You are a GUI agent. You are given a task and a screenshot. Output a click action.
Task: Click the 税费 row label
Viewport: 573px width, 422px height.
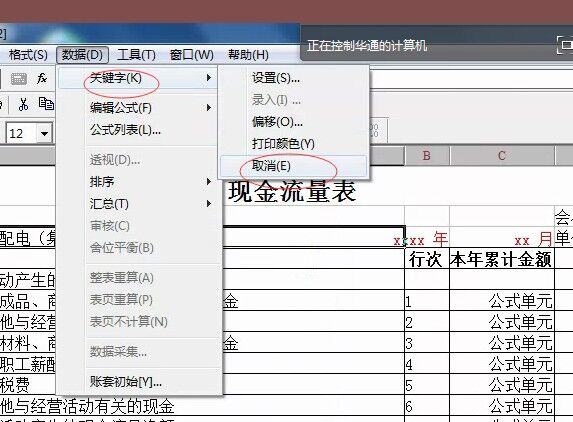tap(15, 385)
